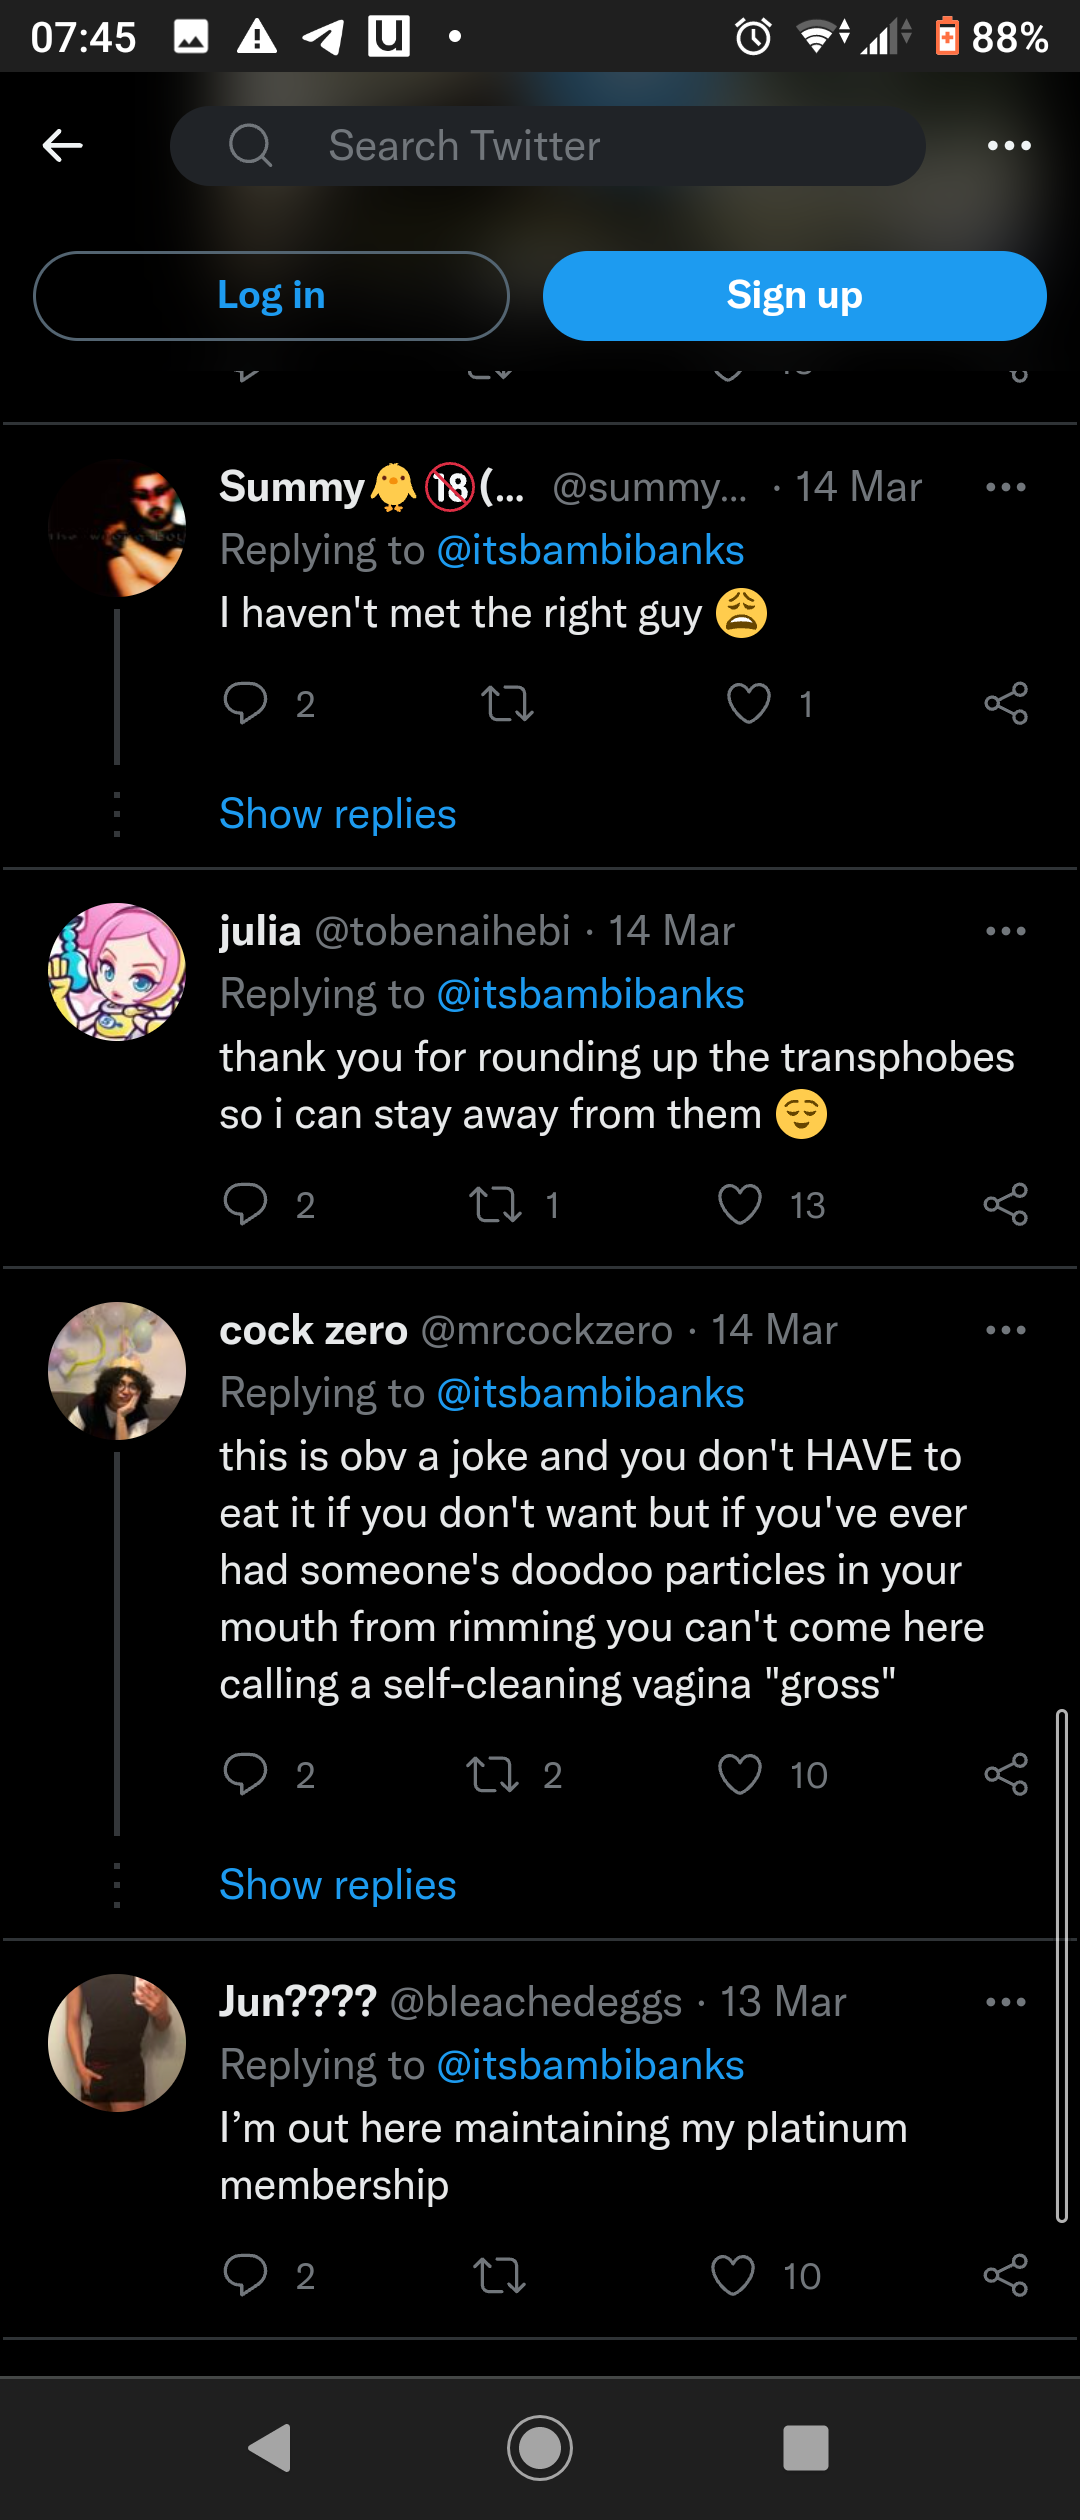Focus the Search Twitter field

pos(548,146)
